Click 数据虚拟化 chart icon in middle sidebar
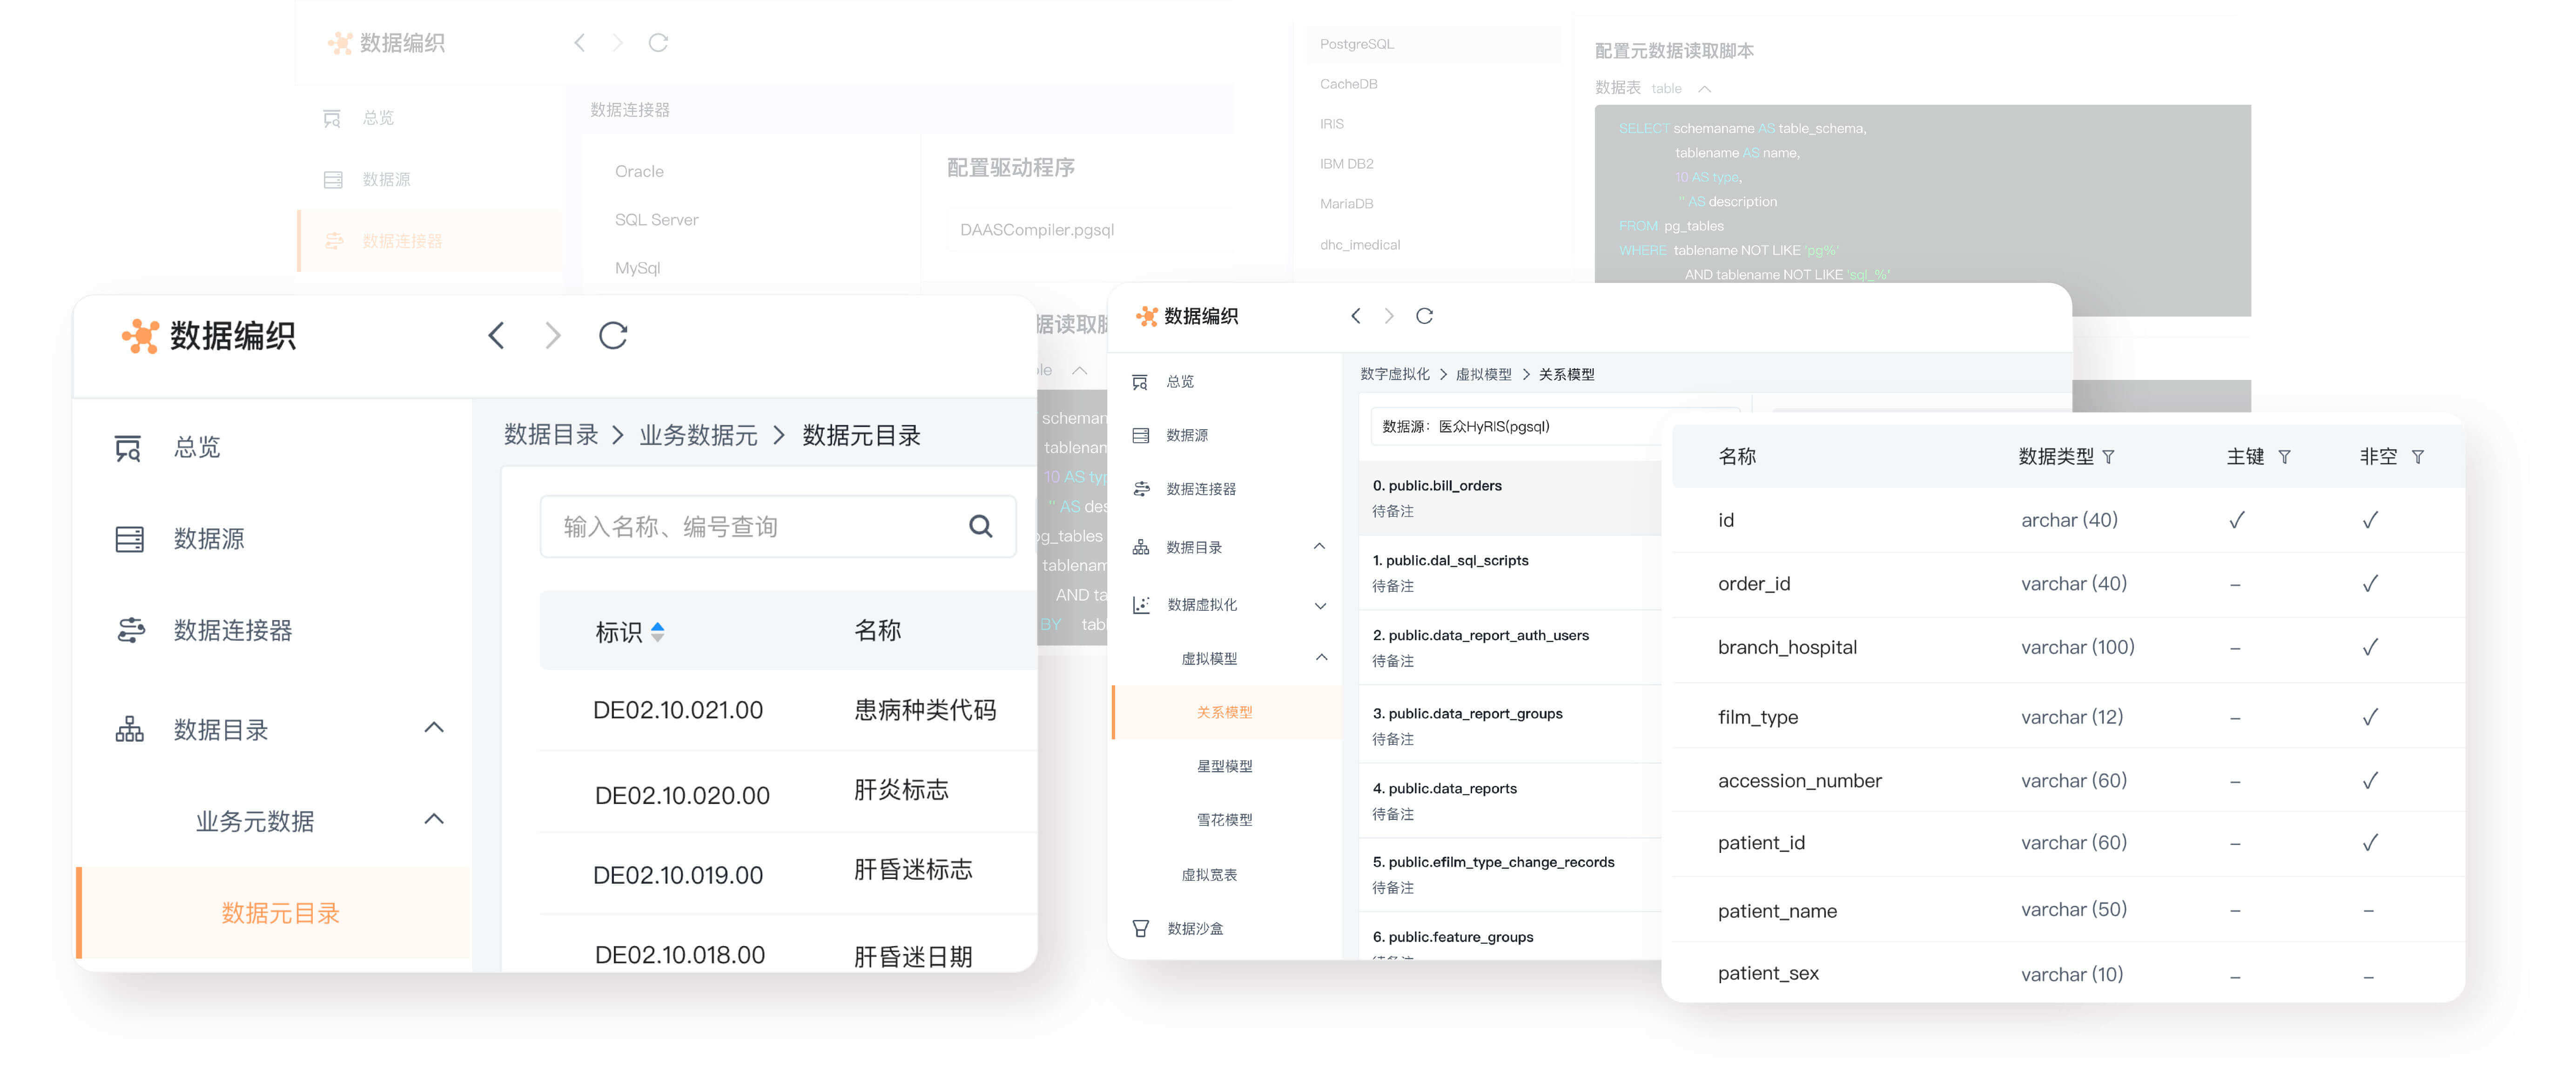Screen dimensions: 2576x1068 coord(1141,605)
